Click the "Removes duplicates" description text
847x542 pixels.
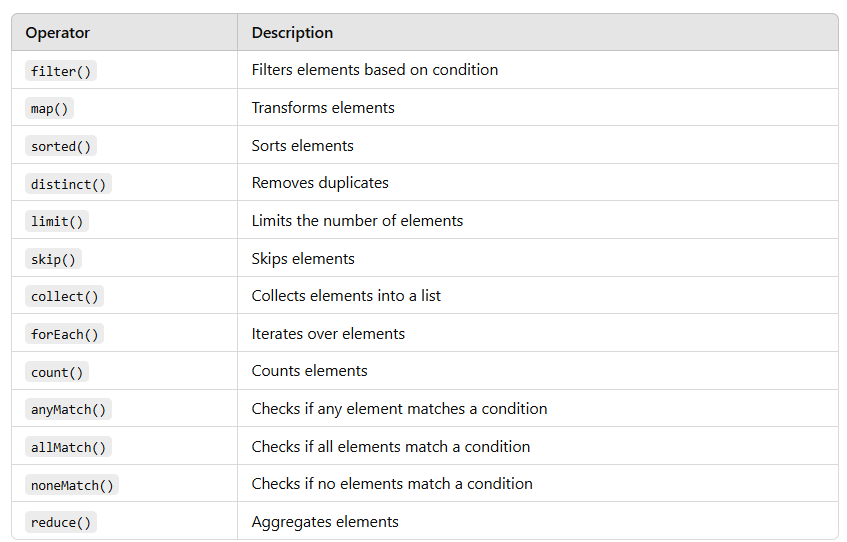click(320, 183)
